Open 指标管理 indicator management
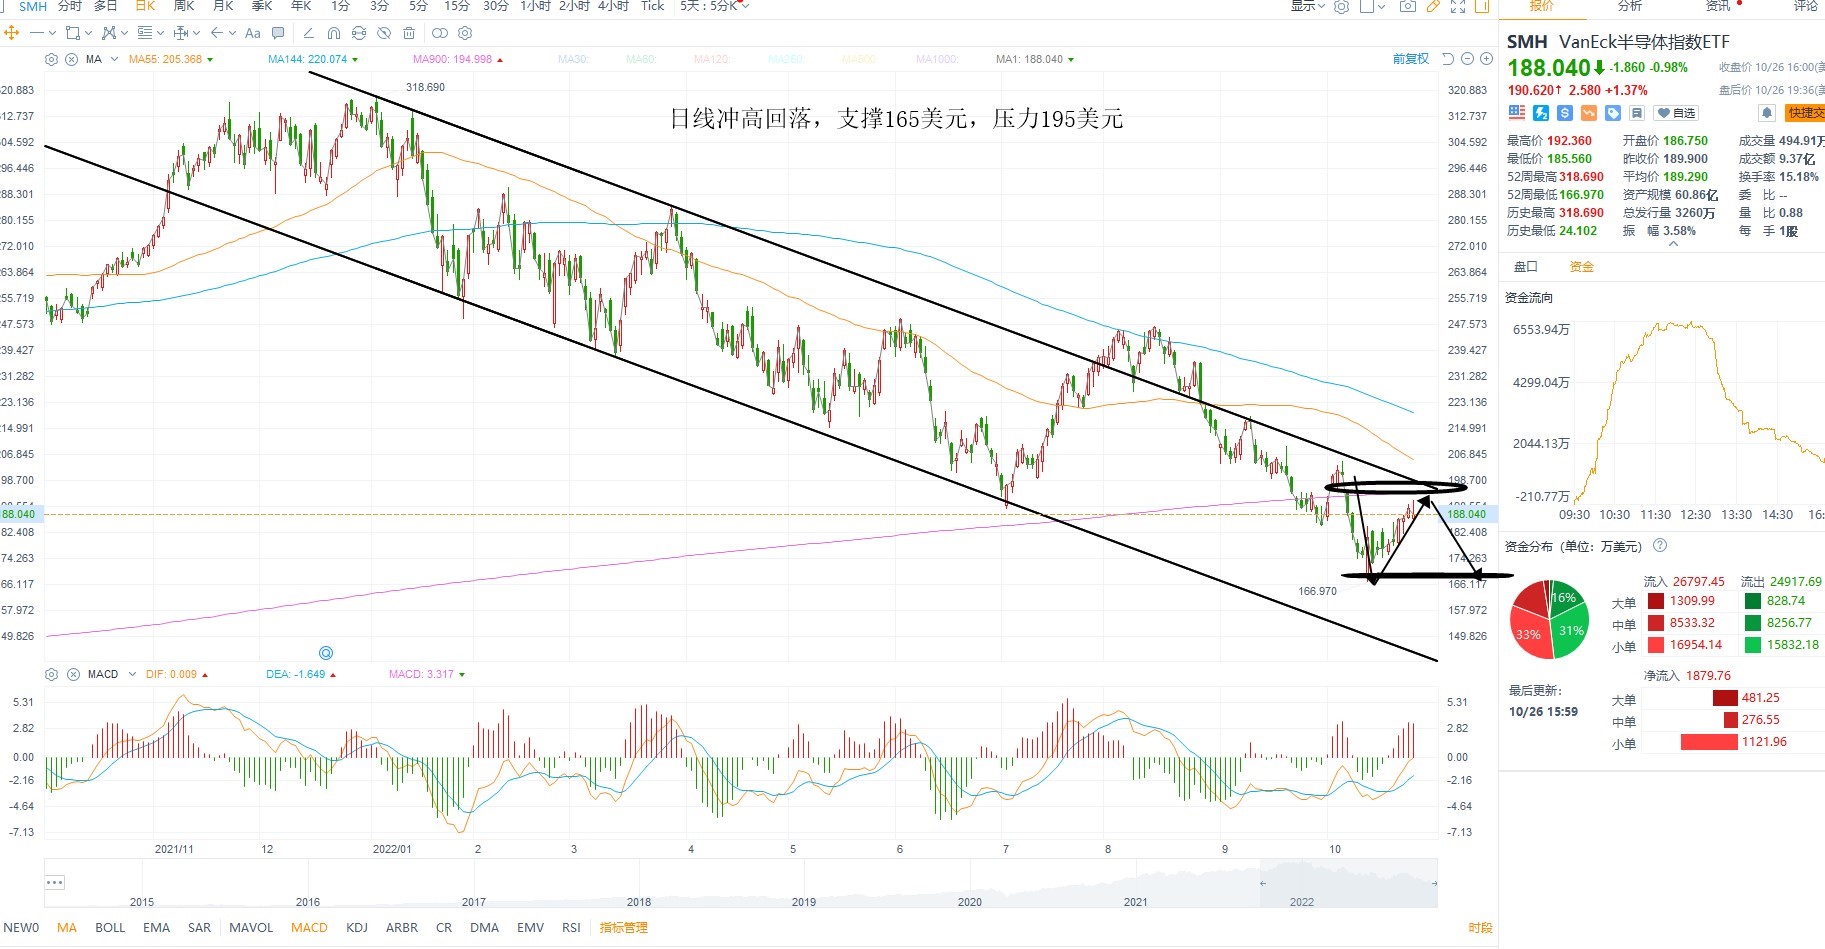 click(623, 927)
